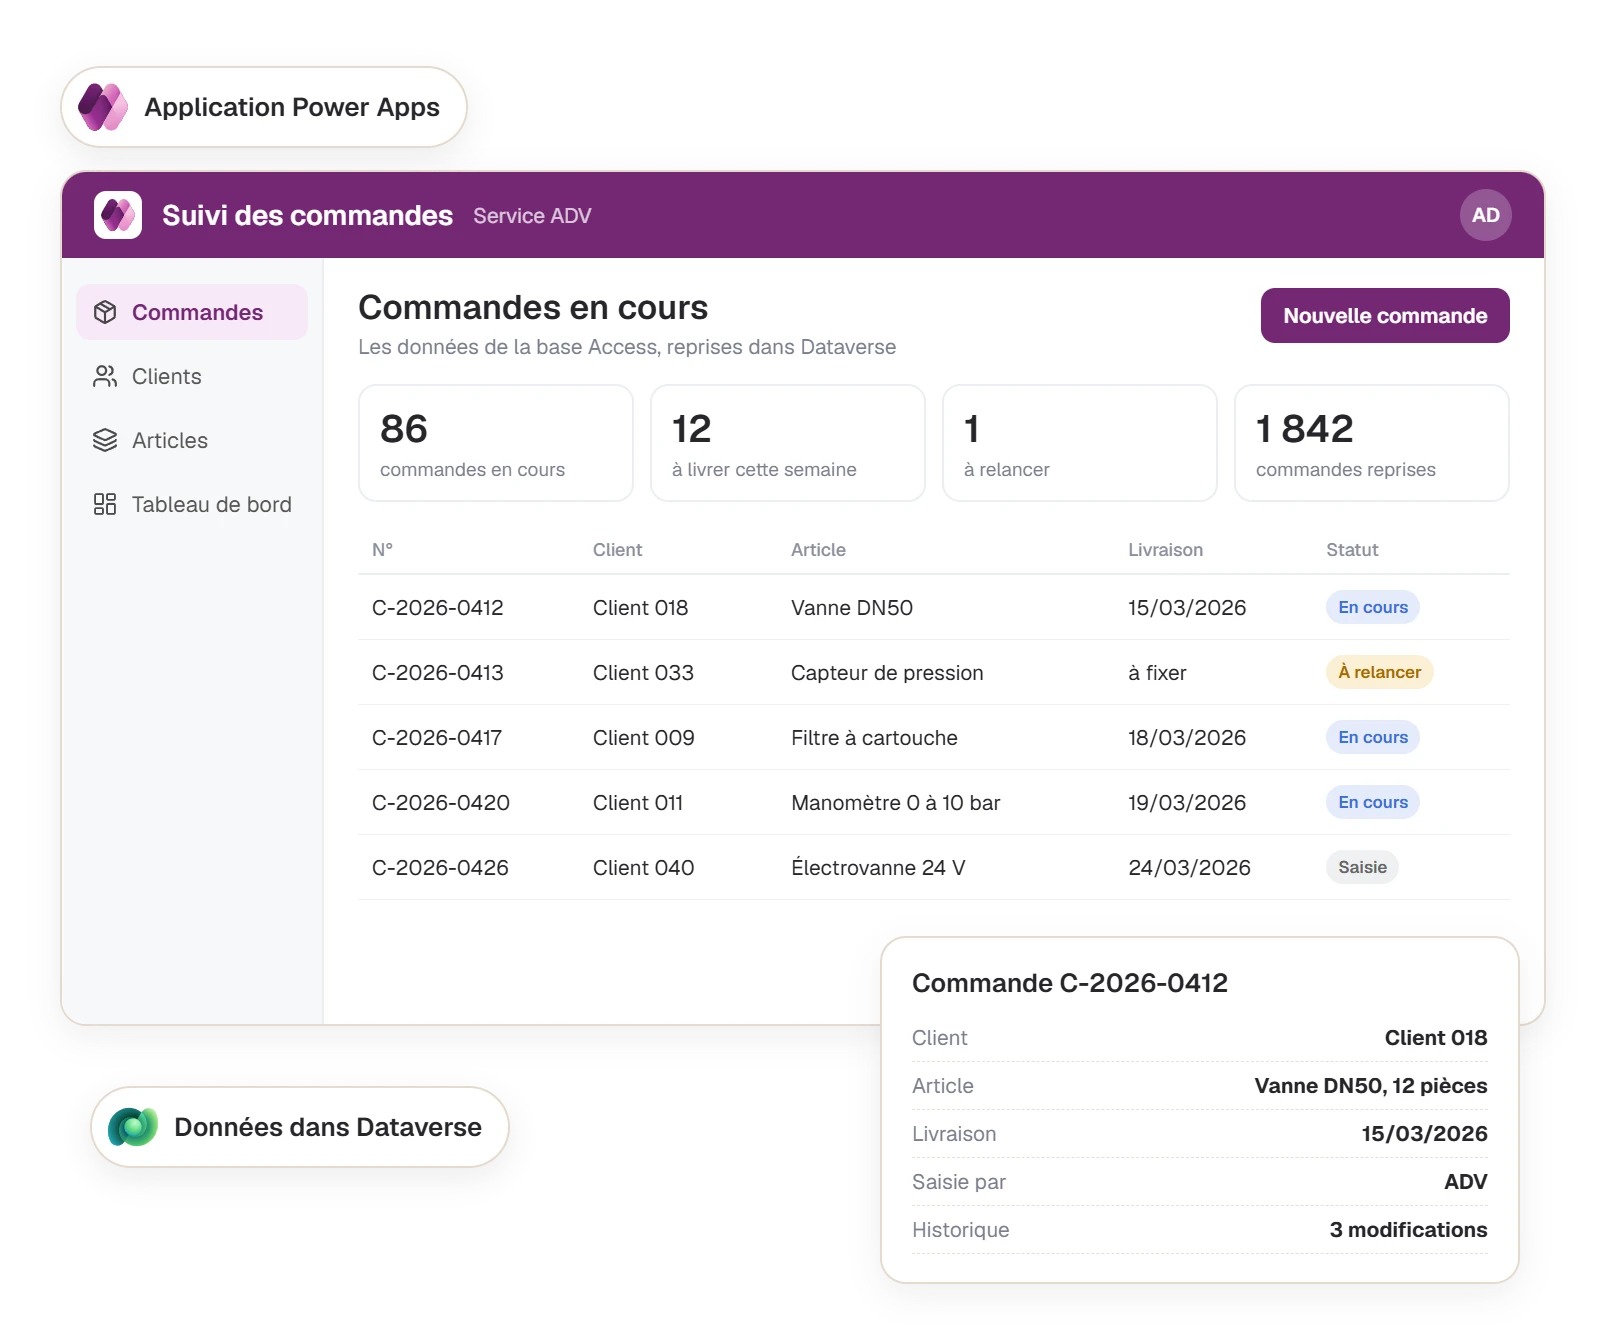Open the Clients menu item
The height and width of the screenshot is (1340, 1606).
pos(192,376)
